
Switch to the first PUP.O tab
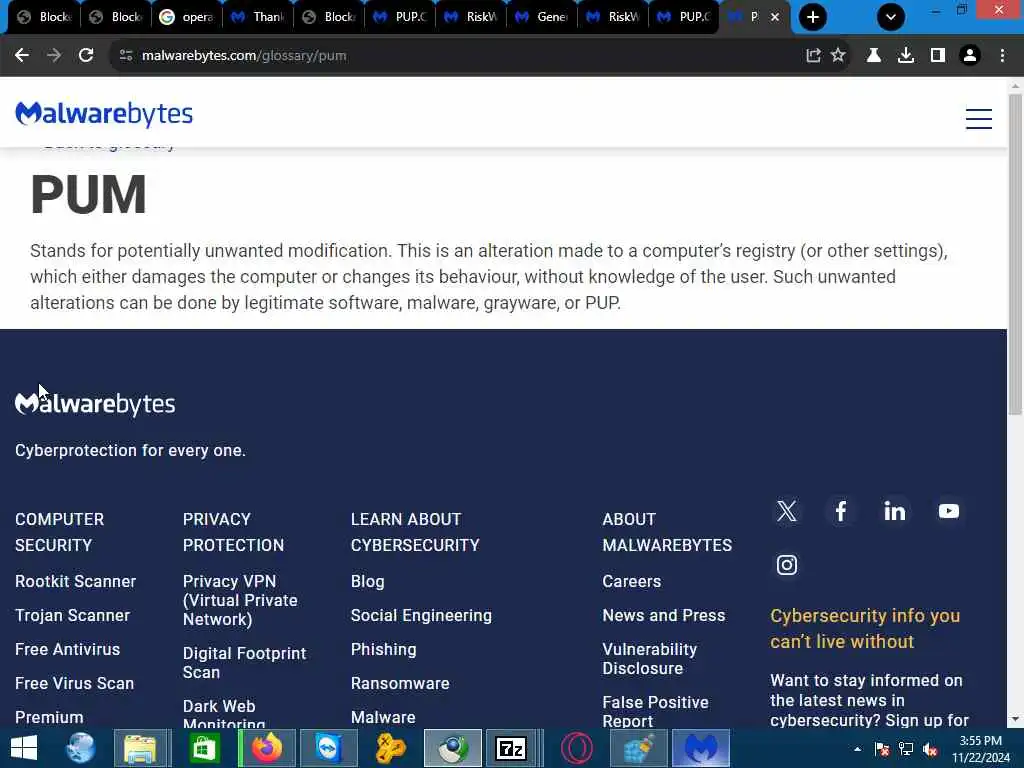[400, 17]
